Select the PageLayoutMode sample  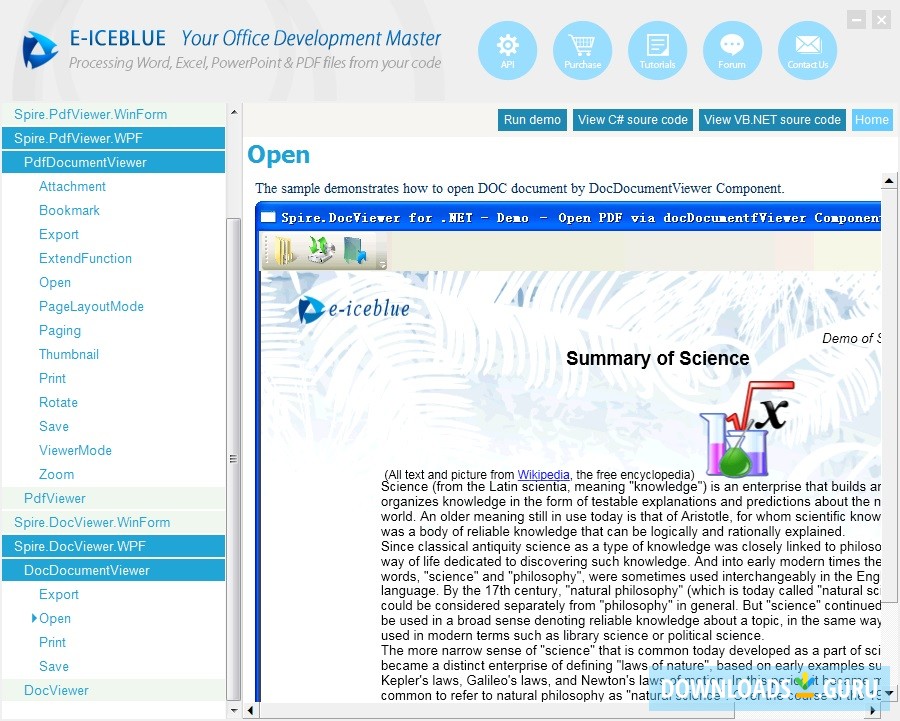coord(91,307)
